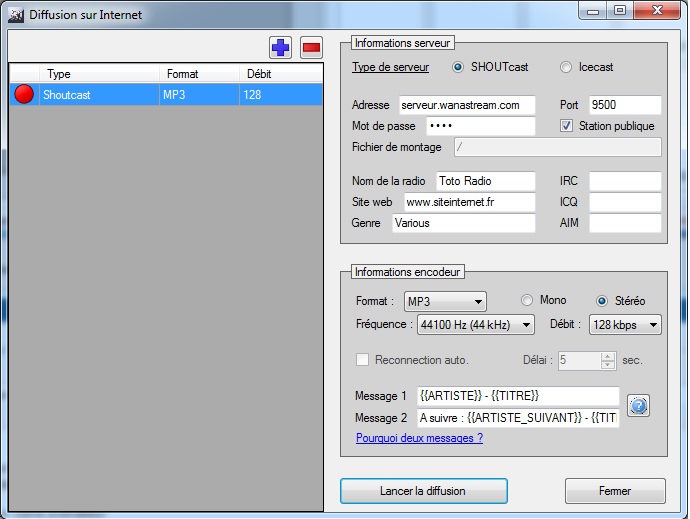Click the Fermer button

click(x=615, y=491)
